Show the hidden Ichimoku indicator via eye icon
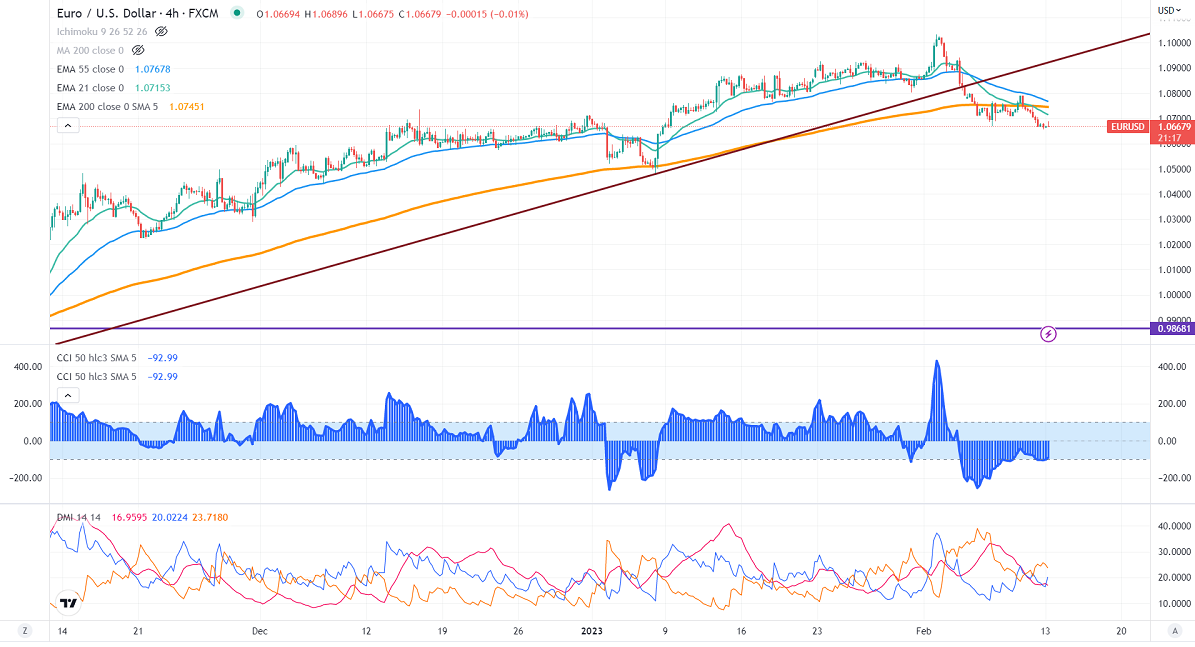 point(161,31)
